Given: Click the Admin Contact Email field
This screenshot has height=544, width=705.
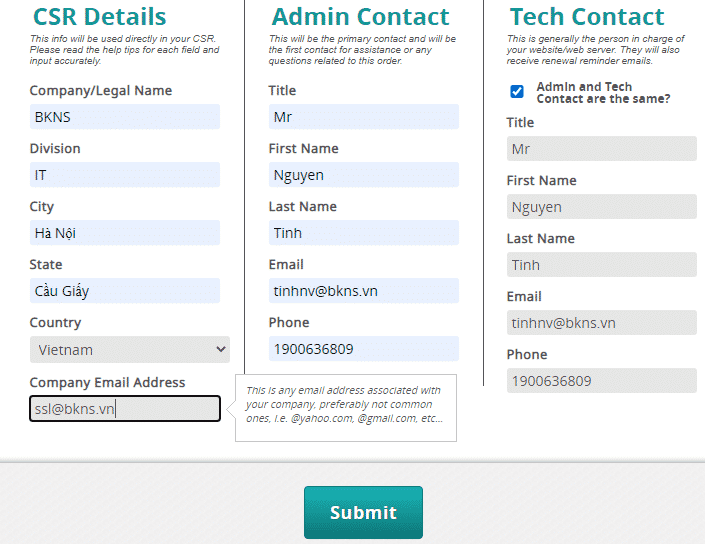Looking at the screenshot, I should (x=364, y=291).
